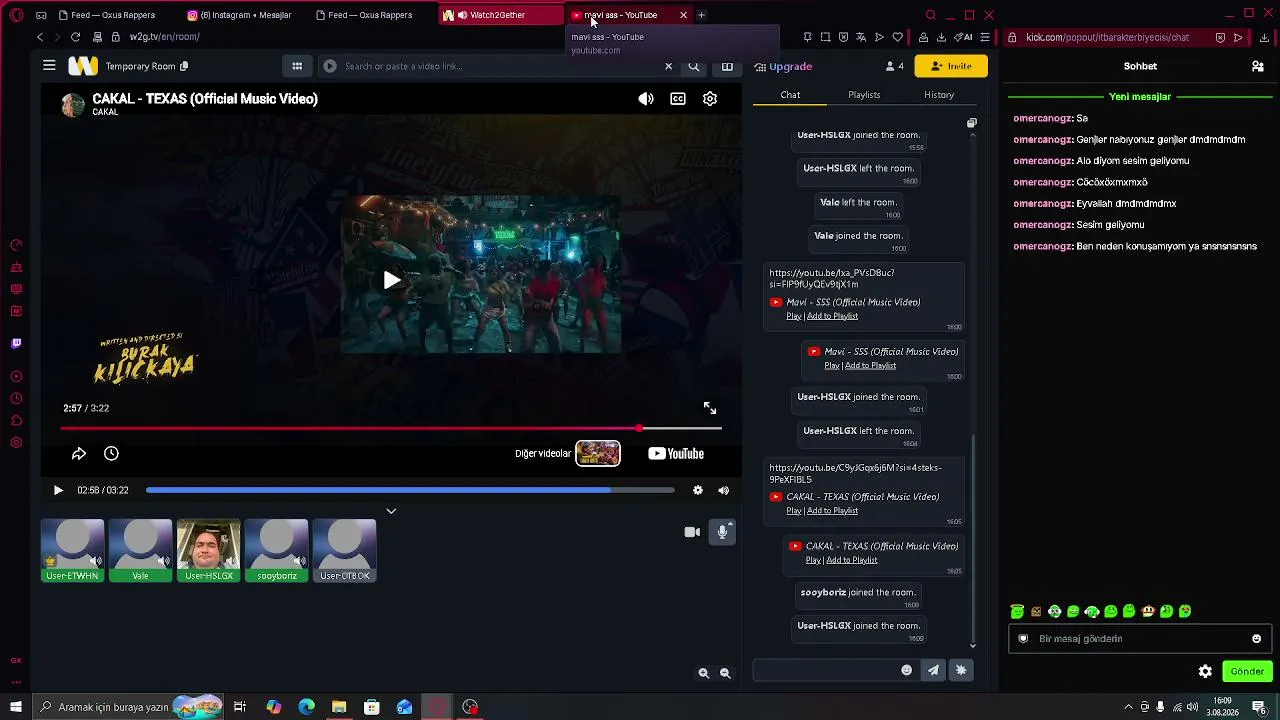Screen dimensions: 1280x720
Task: Close the mavi sss YouTube tab
Action: pyautogui.click(x=683, y=15)
